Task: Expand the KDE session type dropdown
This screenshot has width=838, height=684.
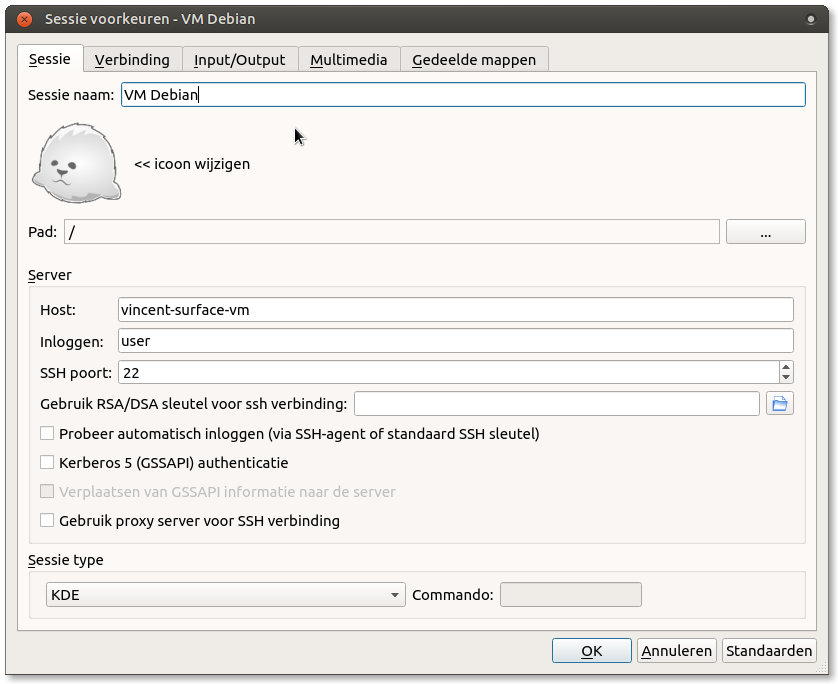Action: 226,595
